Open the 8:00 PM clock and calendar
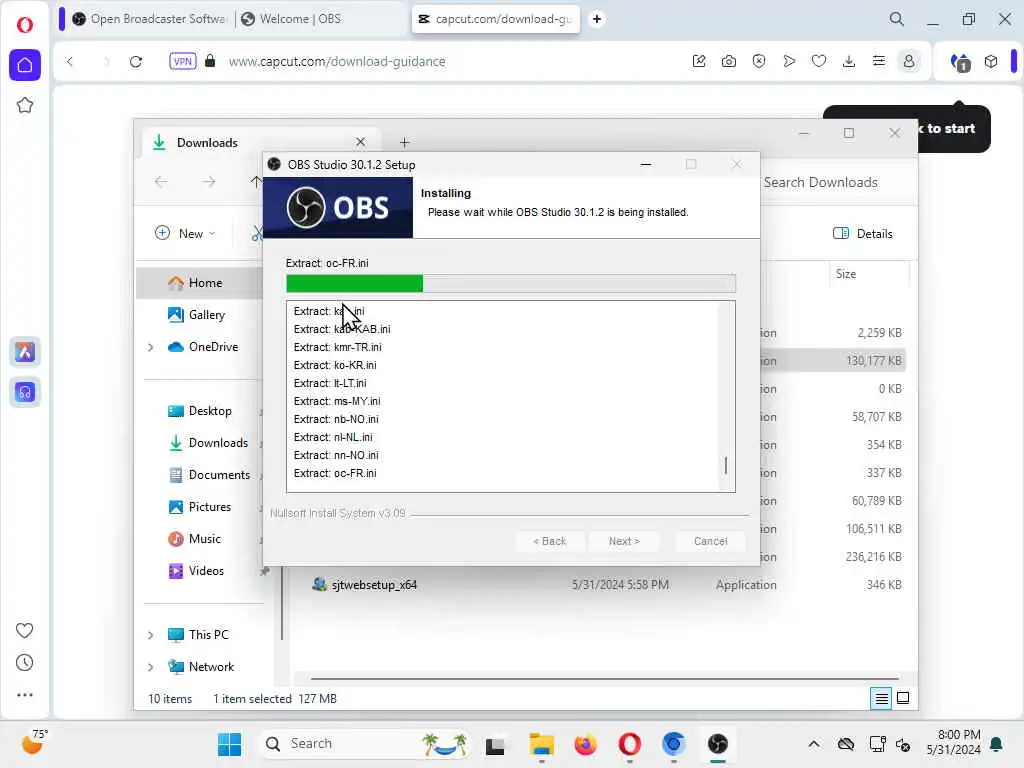 [953, 743]
